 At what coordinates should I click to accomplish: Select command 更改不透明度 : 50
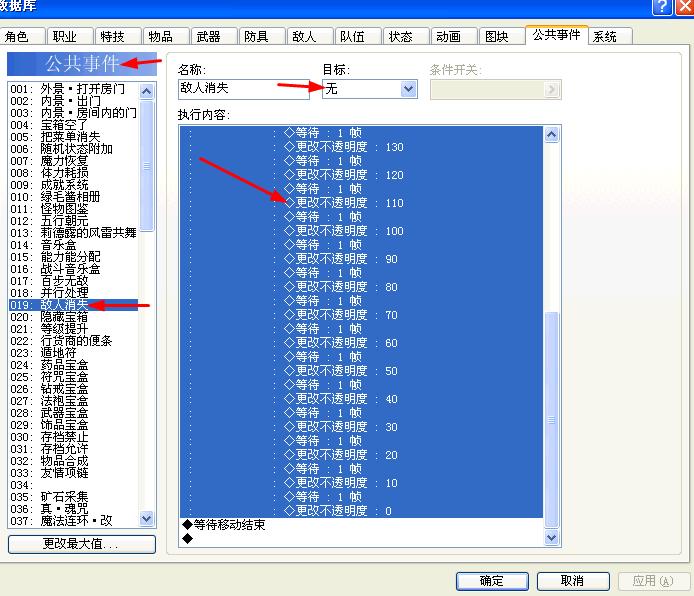(362, 371)
